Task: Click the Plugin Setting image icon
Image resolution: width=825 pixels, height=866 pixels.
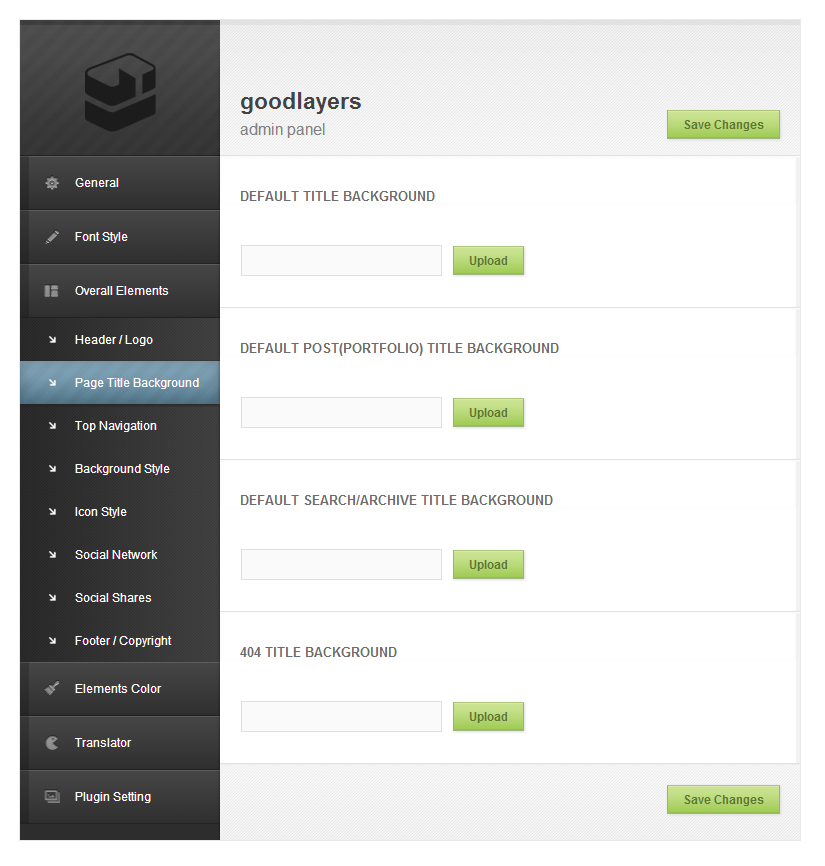Action: [x=52, y=797]
